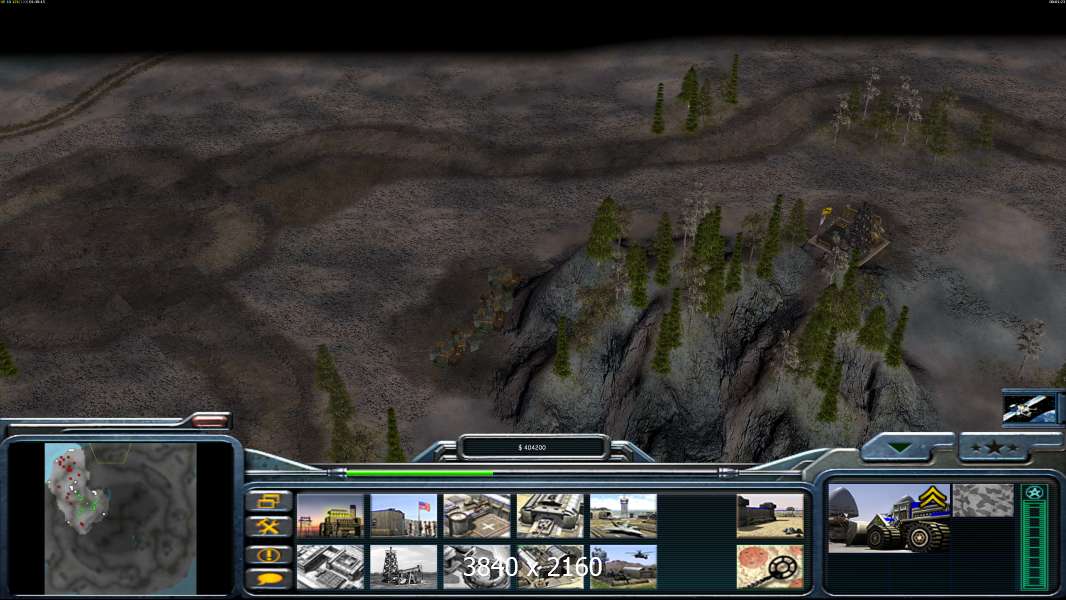1066x600 pixels.
Task: Select the building with yellow flag on hilltop
Action: coord(848,236)
